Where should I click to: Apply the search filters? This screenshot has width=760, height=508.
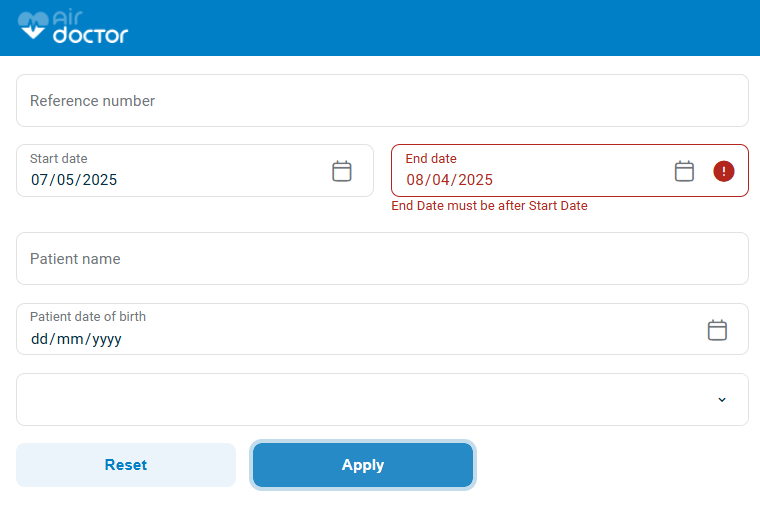point(363,465)
